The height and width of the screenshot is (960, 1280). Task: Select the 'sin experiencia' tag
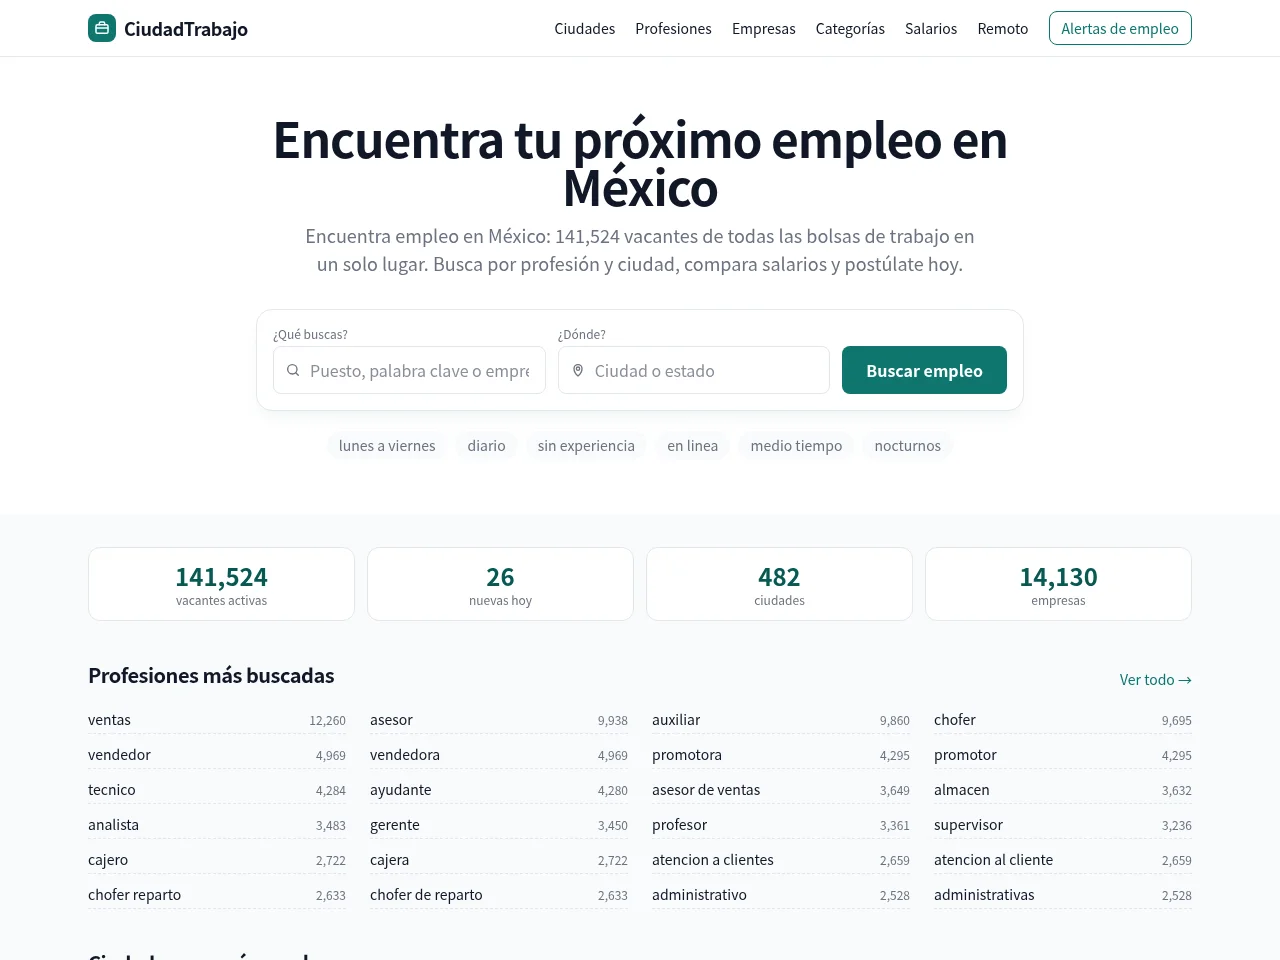(x=586, y=445)
